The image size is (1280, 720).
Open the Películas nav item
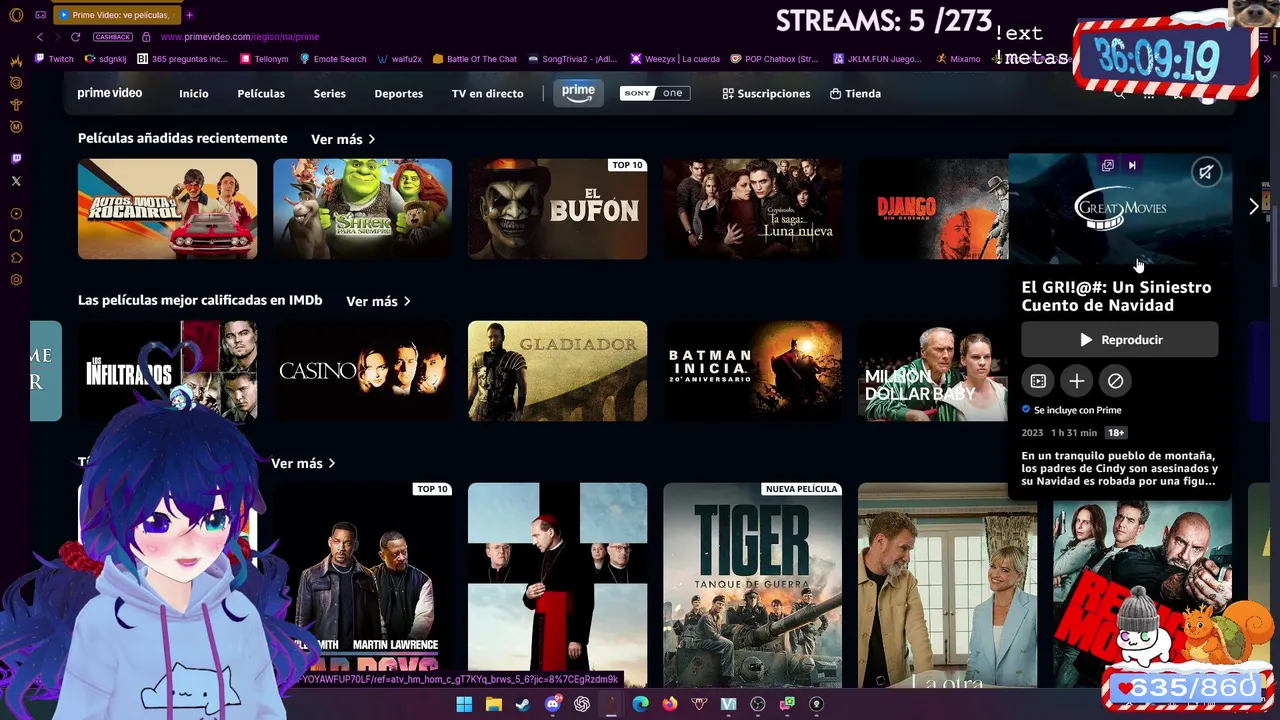tap(261, 93)
